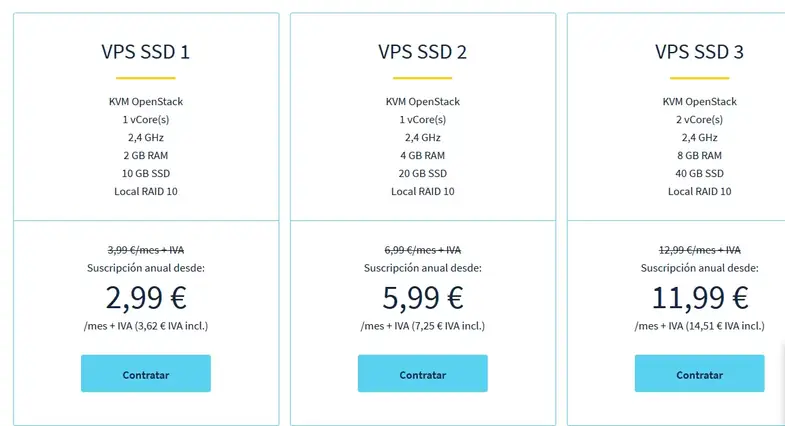This screenshot has height=426, width=785.
Task: Select the VPS SSD 3 plan title
Action: (x=699, y=52)
